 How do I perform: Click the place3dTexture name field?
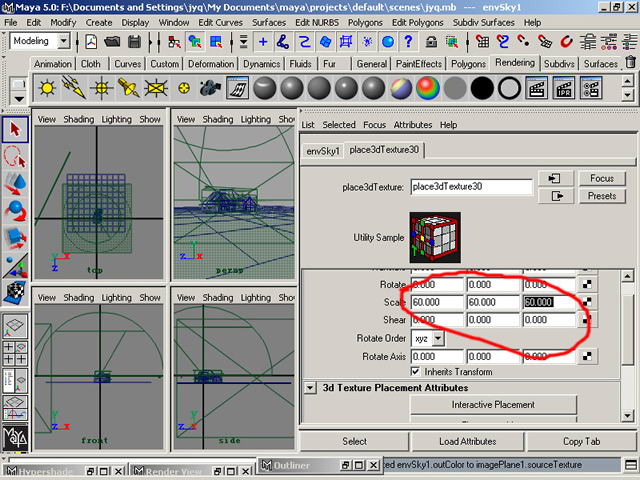click(x=471, y=187)
